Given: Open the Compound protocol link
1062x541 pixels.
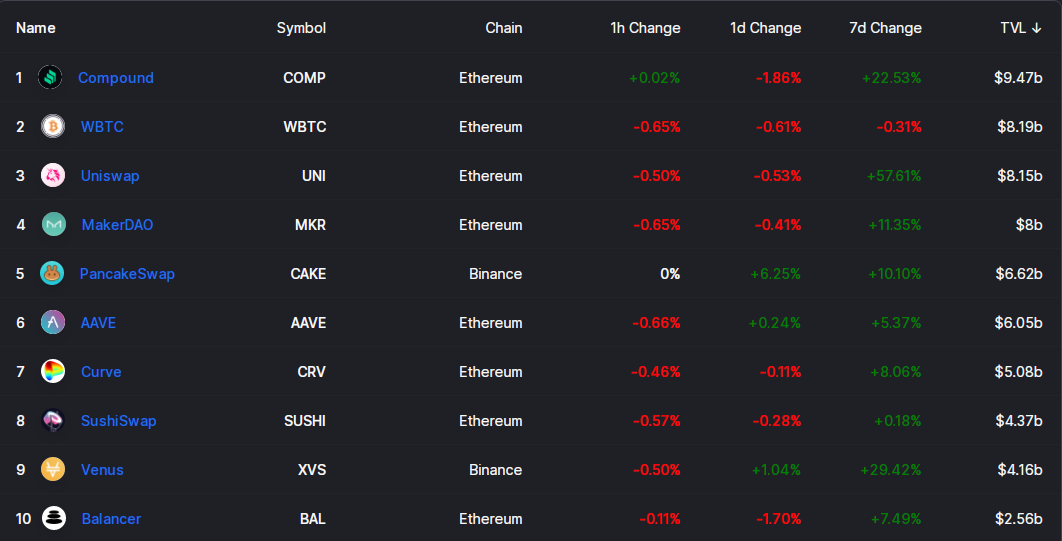Looking at the screenshot, I should [116, 78].
